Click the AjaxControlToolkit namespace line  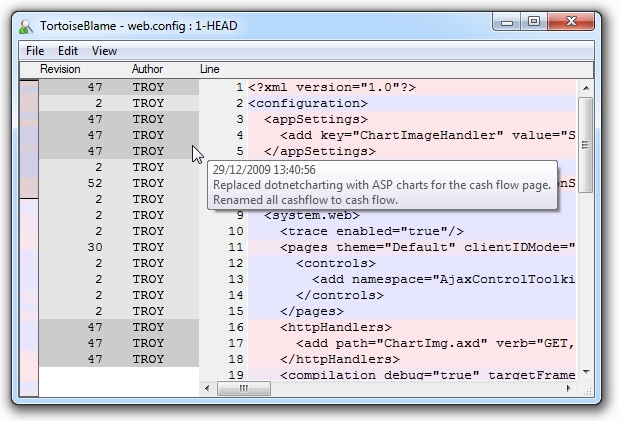point(444,279)
